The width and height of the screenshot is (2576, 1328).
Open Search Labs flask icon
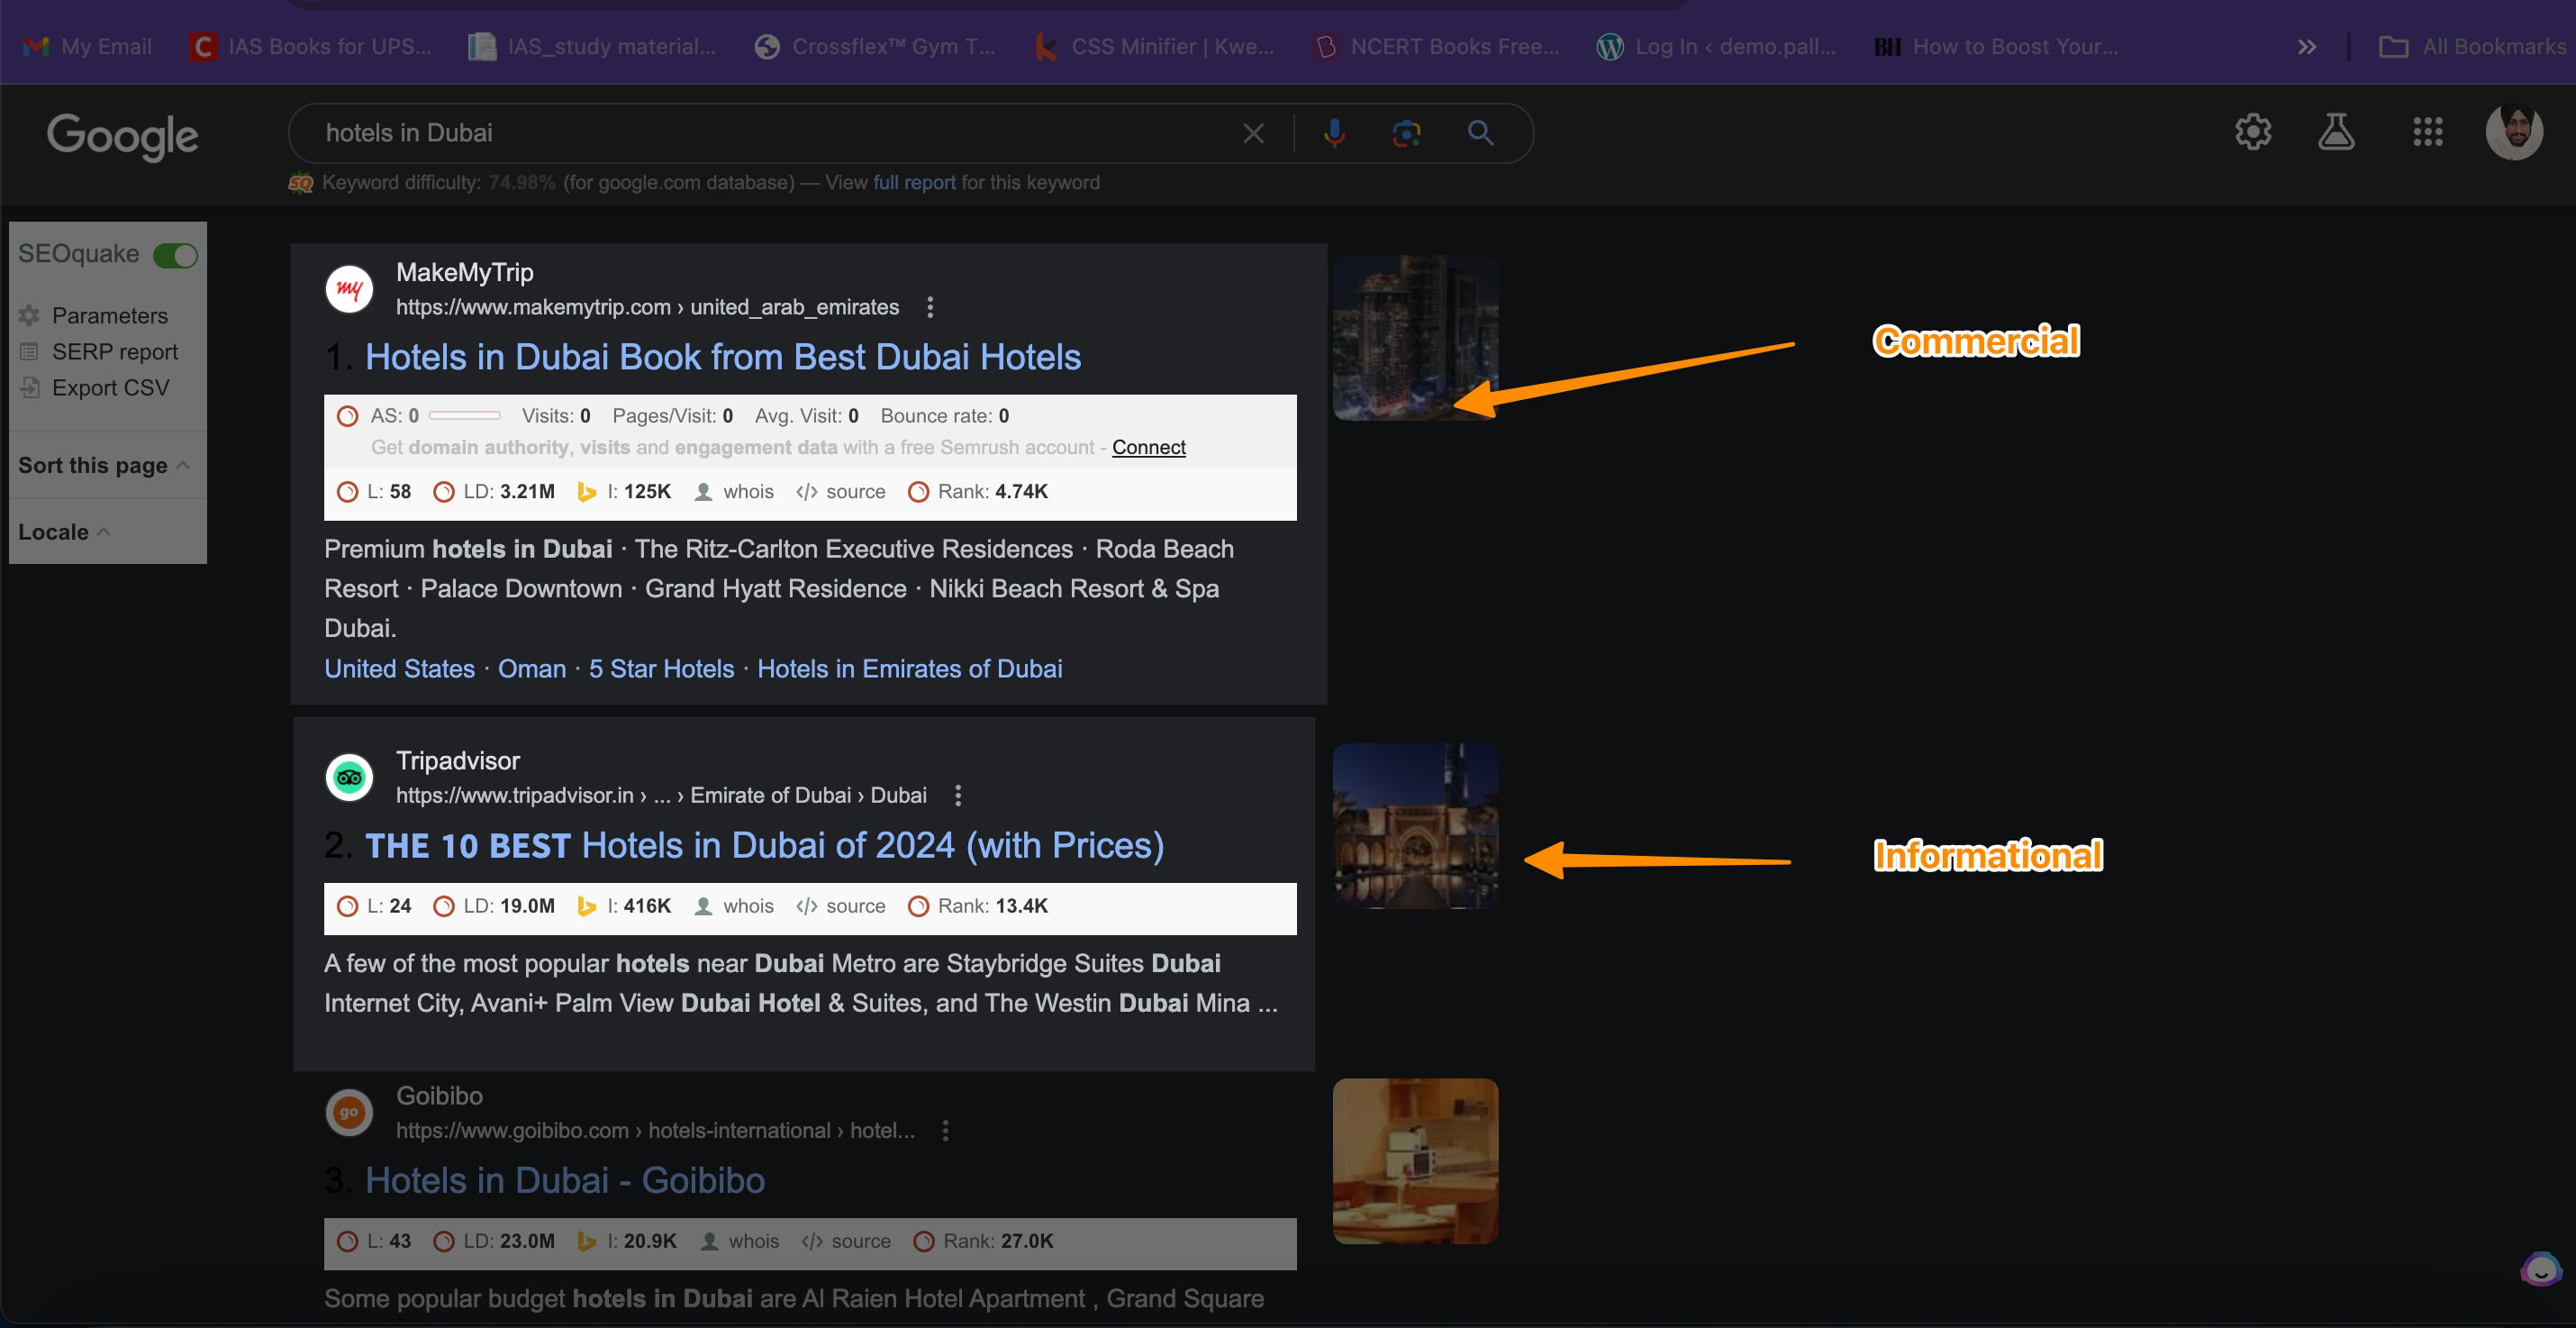2336,132
